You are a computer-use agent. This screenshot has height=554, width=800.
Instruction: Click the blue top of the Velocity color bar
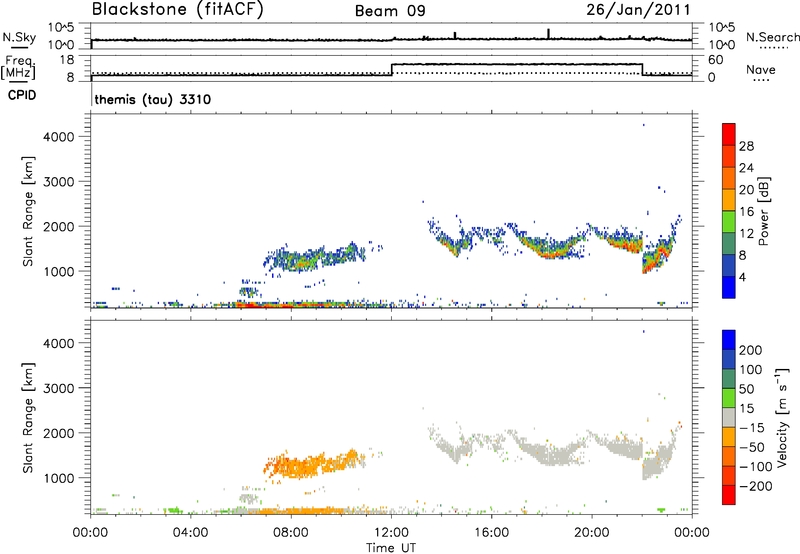pos(729,340)
